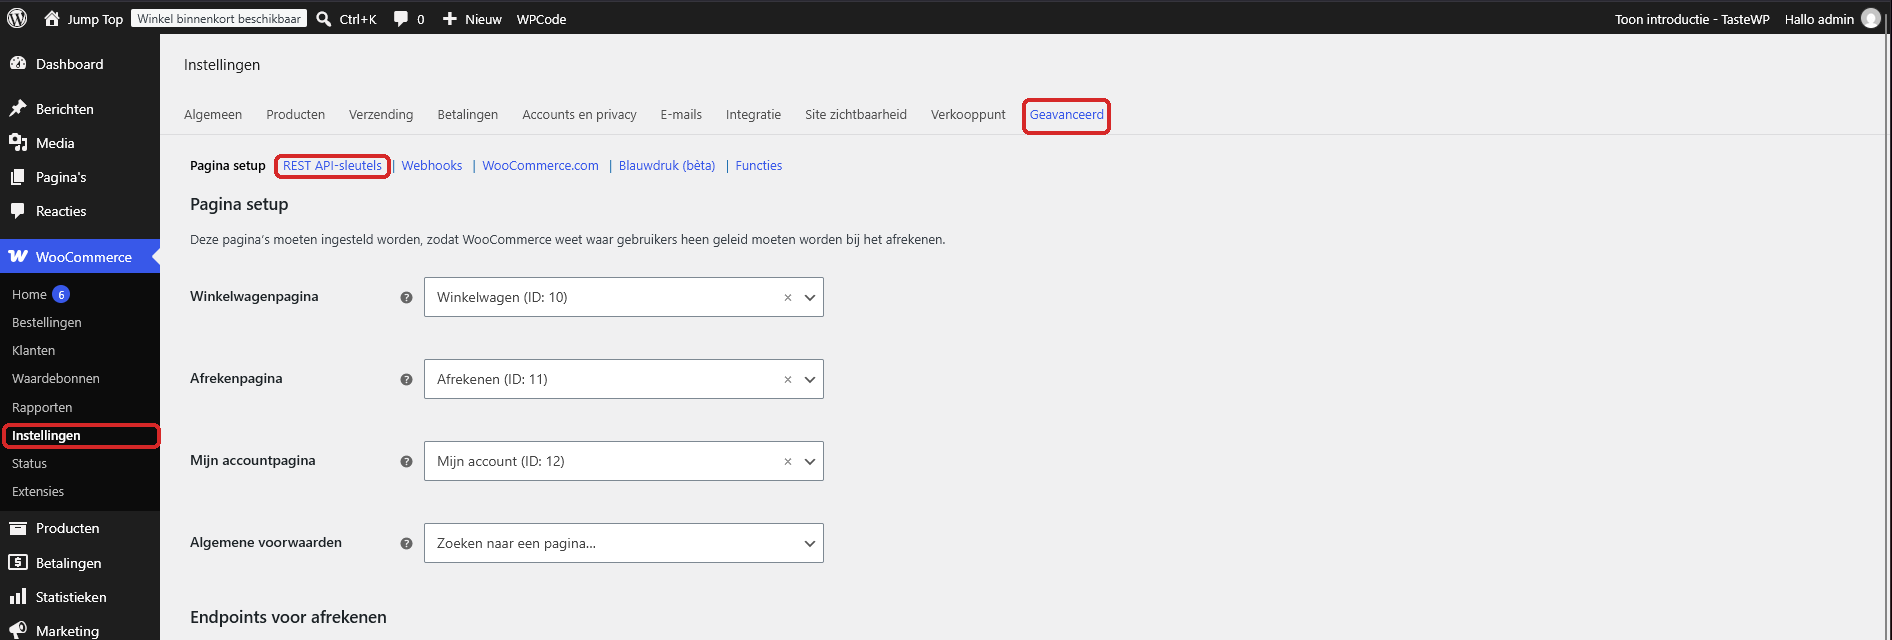Screen dimensions: 1892x640
Task: Switch to the Site zichtbaarheid tab
Action: tap(856, 114)
